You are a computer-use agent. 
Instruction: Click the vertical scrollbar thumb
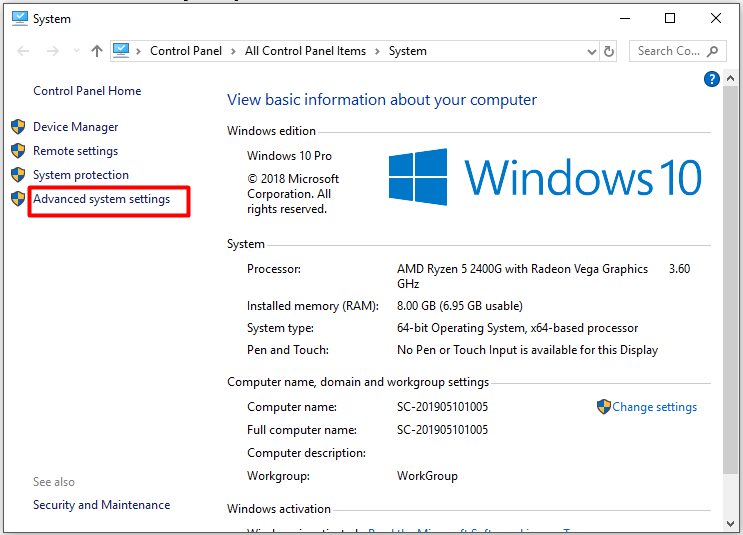click(x=730, y=279)
